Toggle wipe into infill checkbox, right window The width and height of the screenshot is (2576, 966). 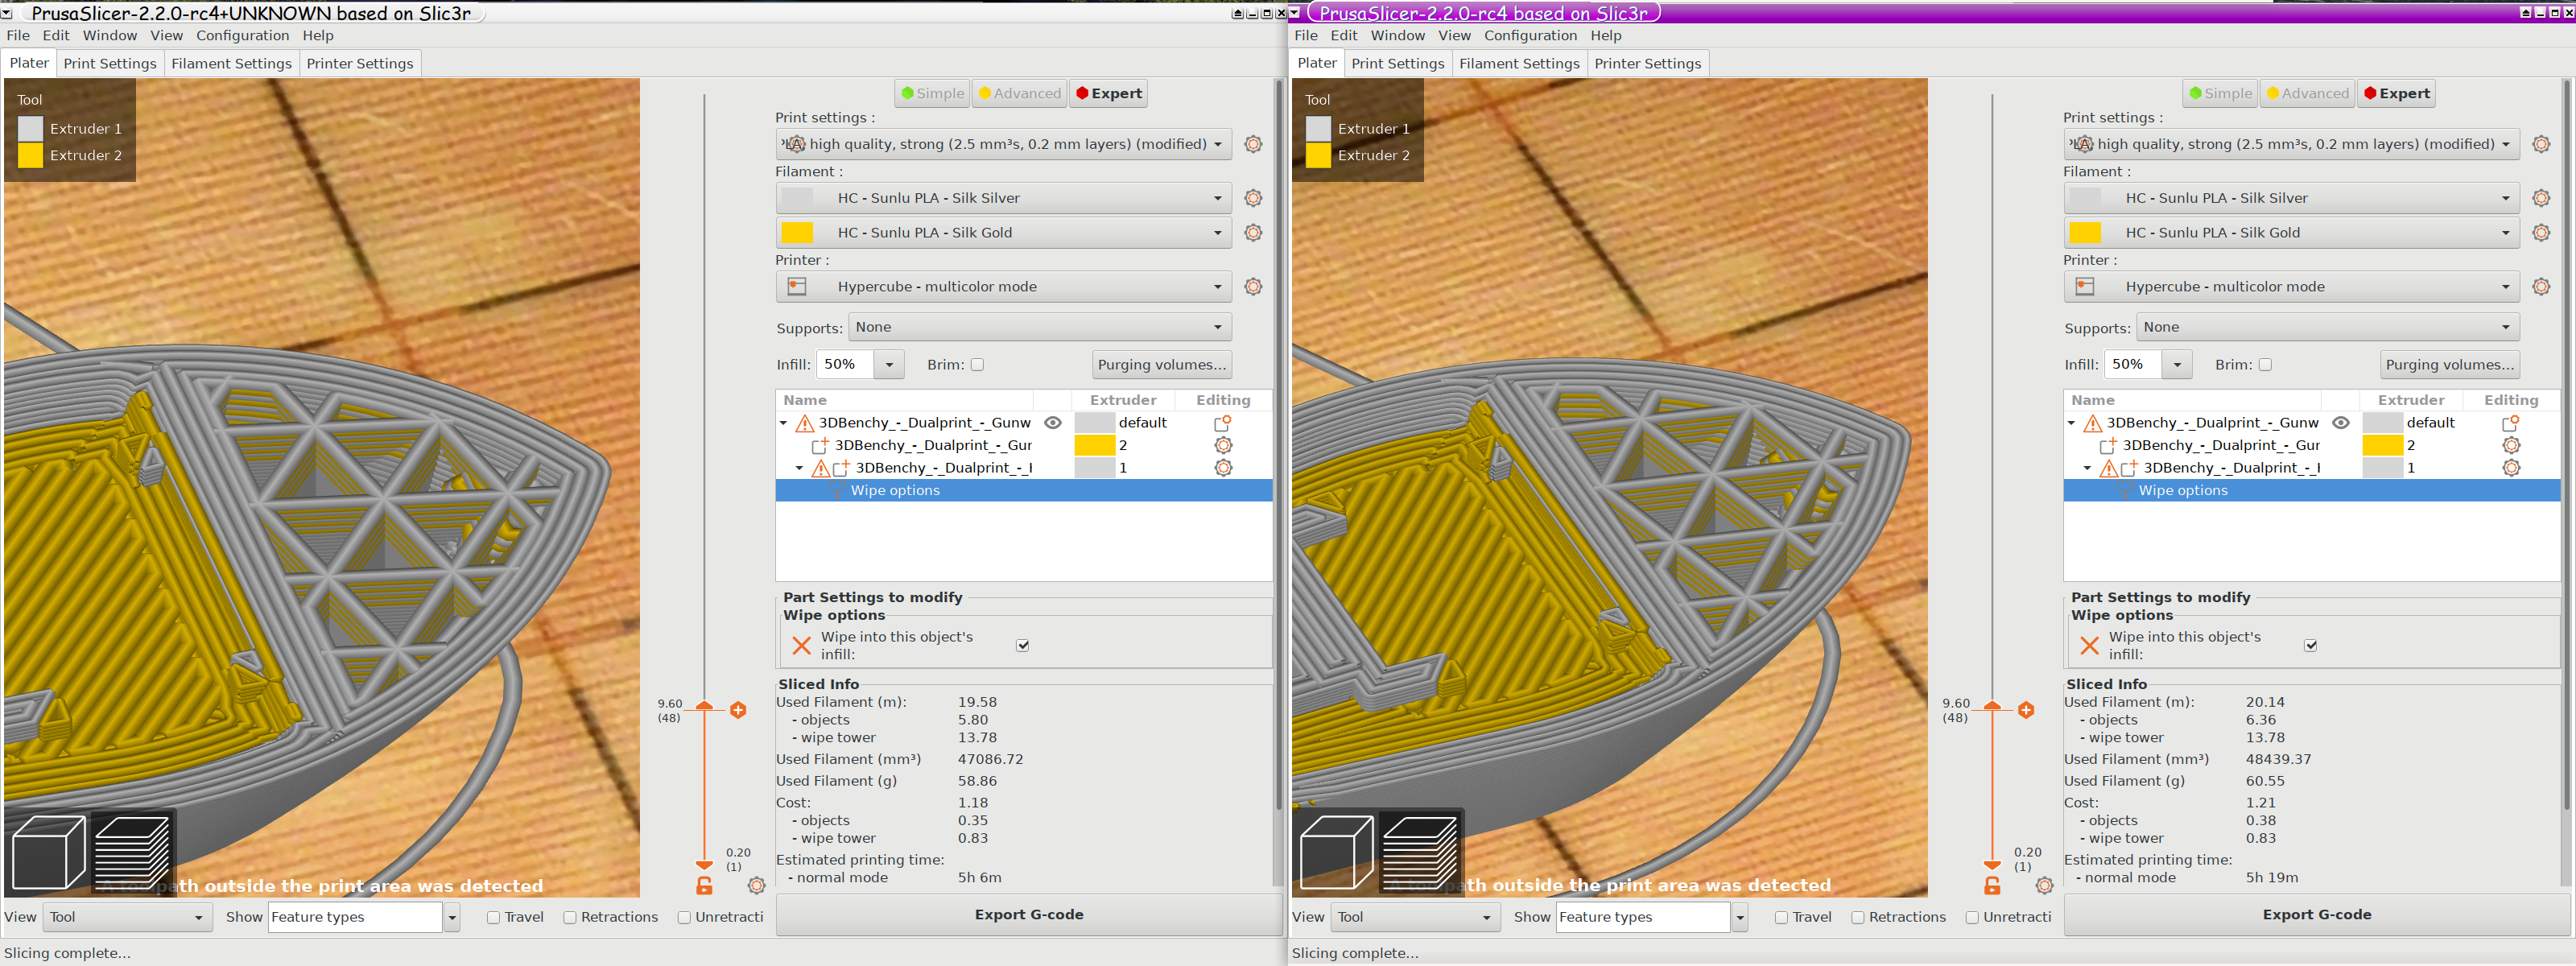pos(2310,646)
